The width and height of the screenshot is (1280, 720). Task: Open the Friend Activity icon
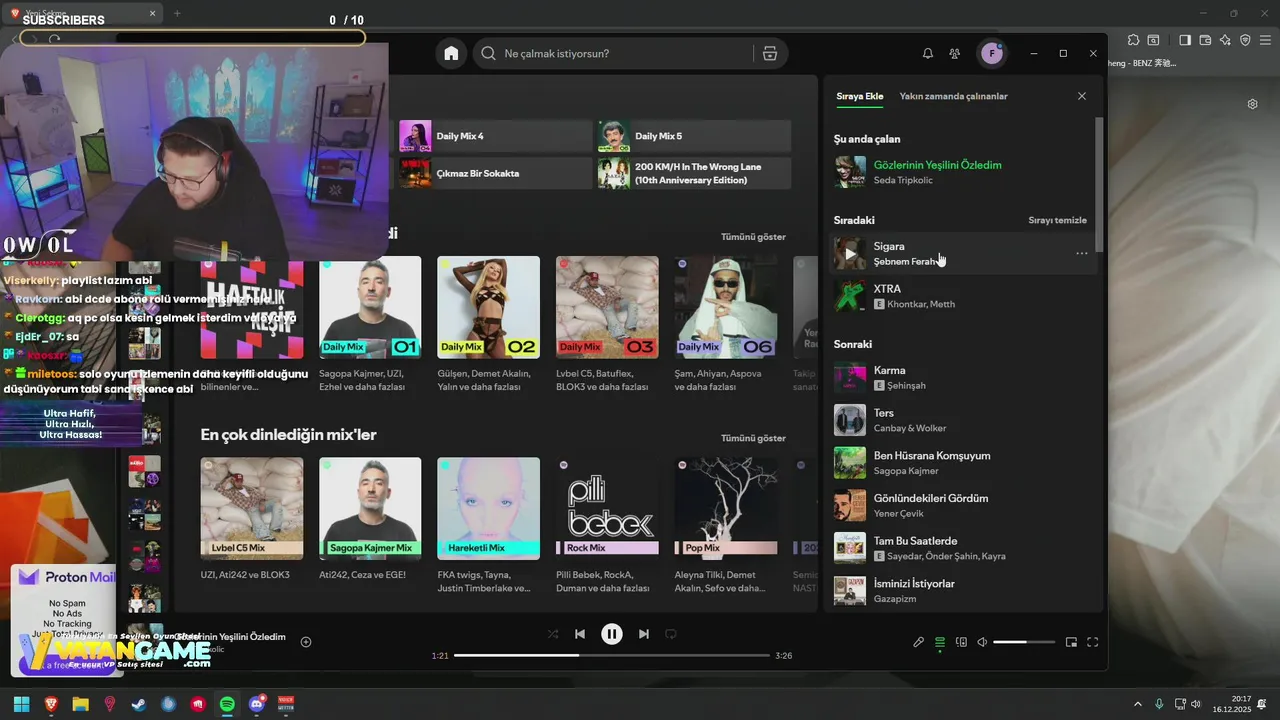955,54
